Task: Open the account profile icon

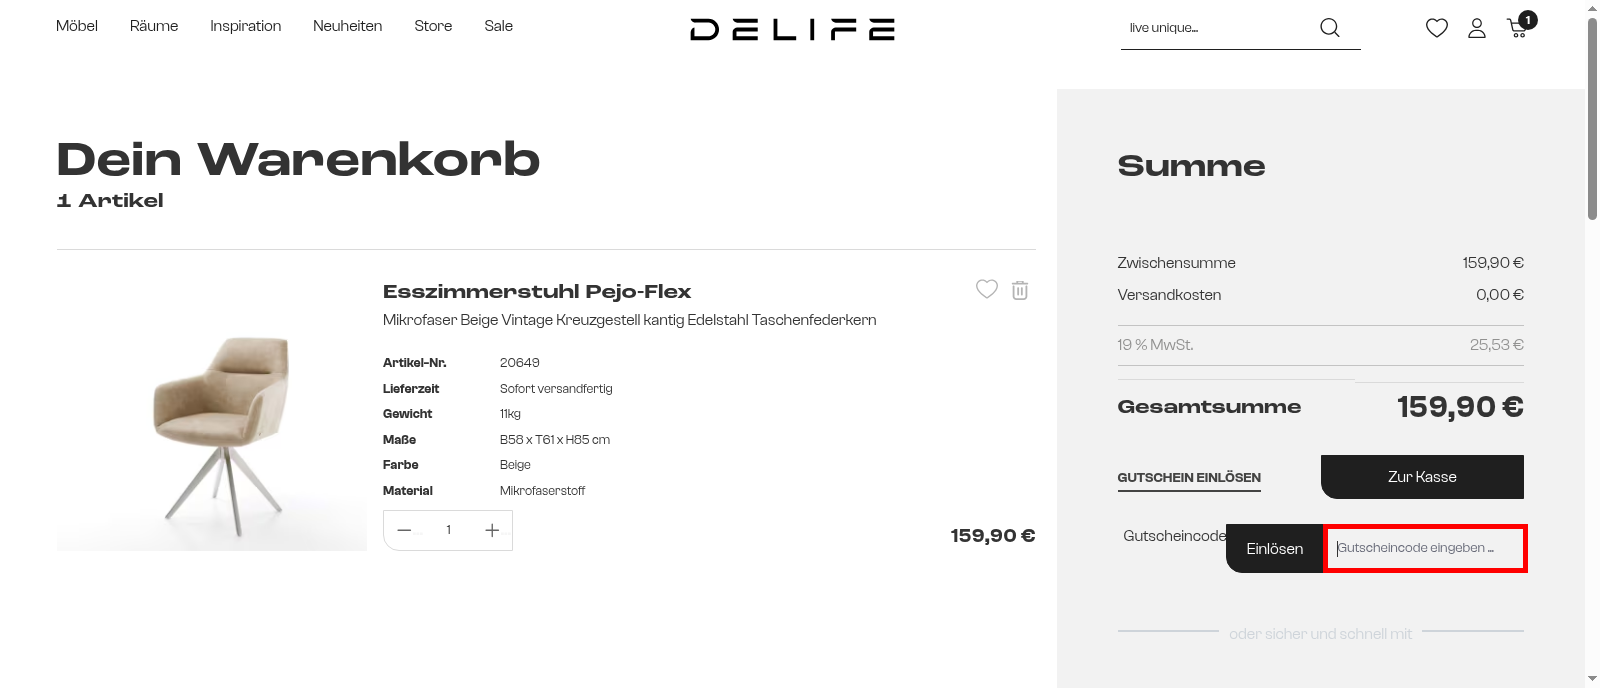Action: 1477,29
